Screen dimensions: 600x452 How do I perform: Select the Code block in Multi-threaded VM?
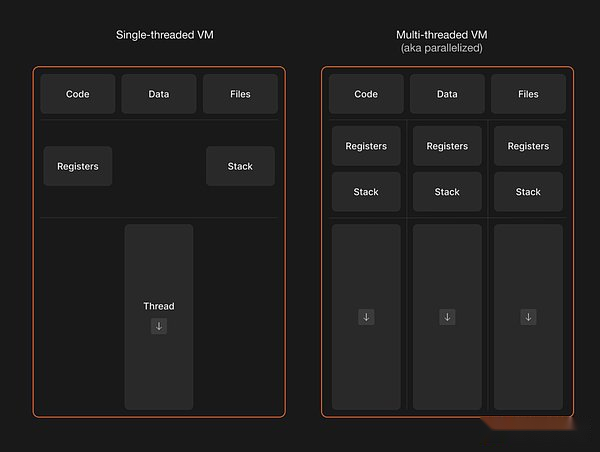(366, 94)
